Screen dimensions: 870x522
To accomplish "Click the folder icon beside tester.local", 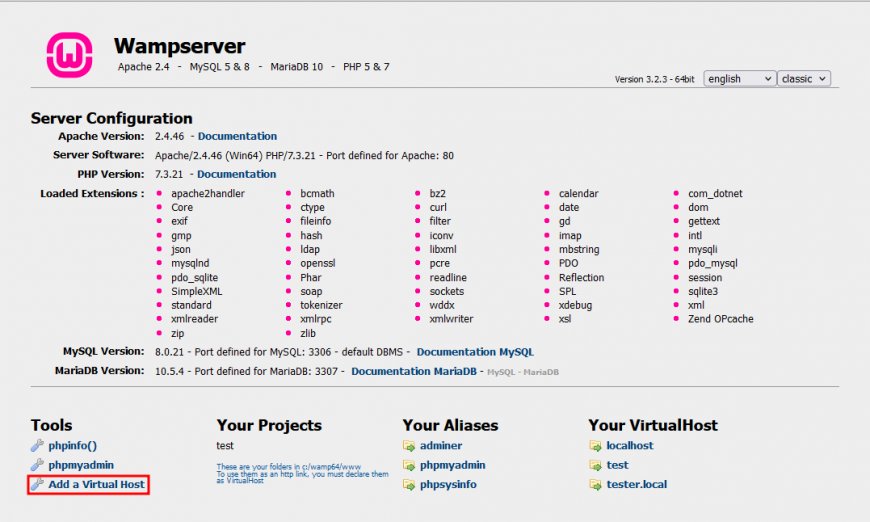I will tap(595, 485).
